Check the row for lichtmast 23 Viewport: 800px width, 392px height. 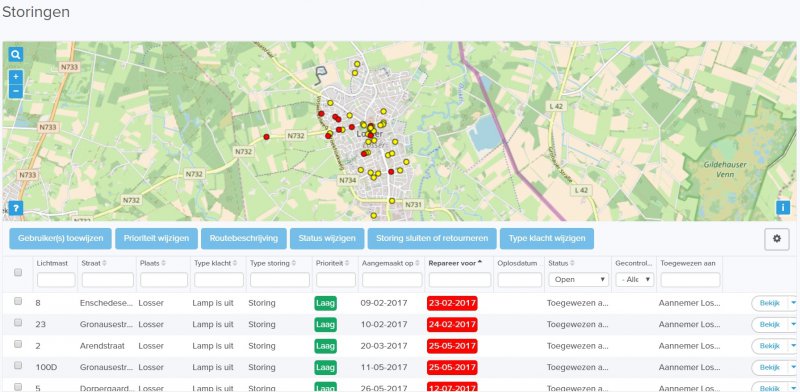[x=18, y=323]
